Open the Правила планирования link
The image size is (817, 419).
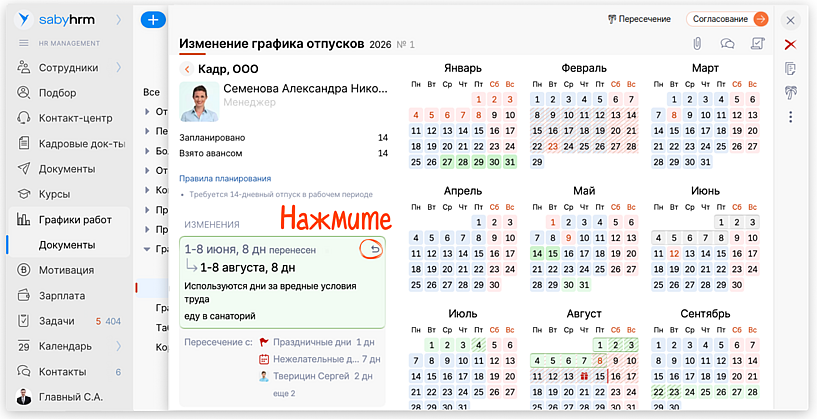tap(225, 178)
